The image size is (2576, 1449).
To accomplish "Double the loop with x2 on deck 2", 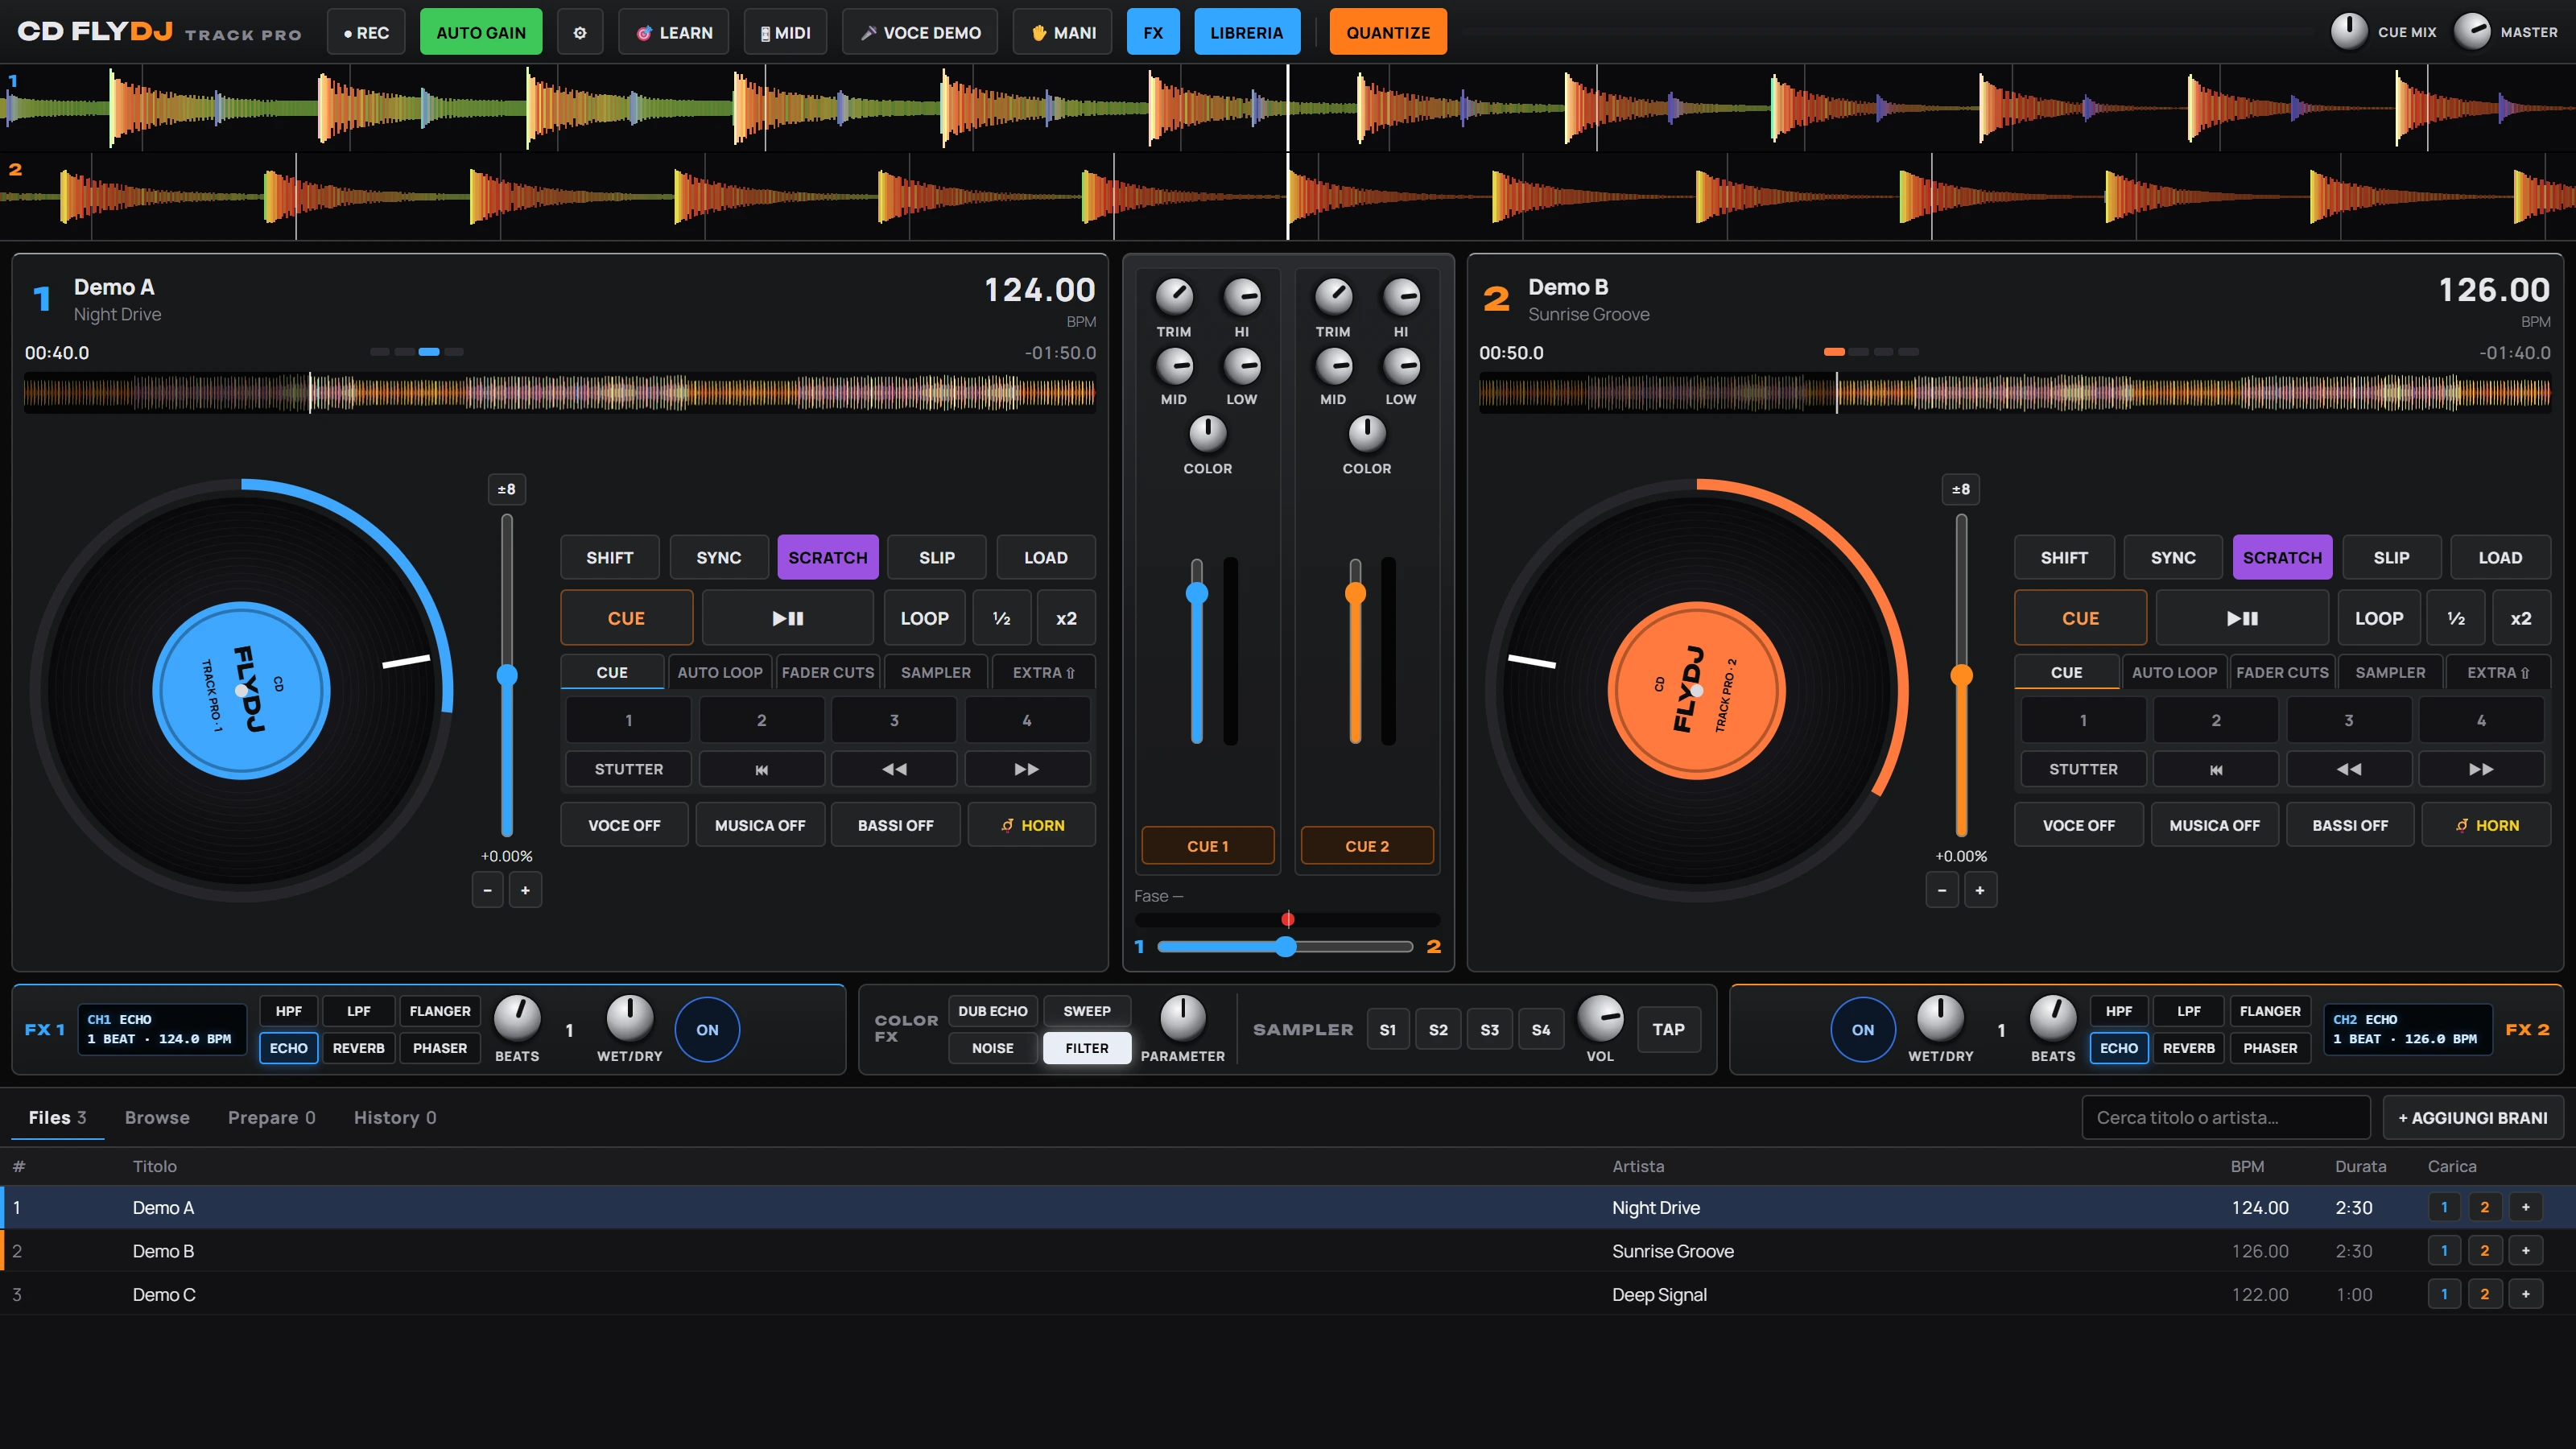I will tap(2520, 618).
